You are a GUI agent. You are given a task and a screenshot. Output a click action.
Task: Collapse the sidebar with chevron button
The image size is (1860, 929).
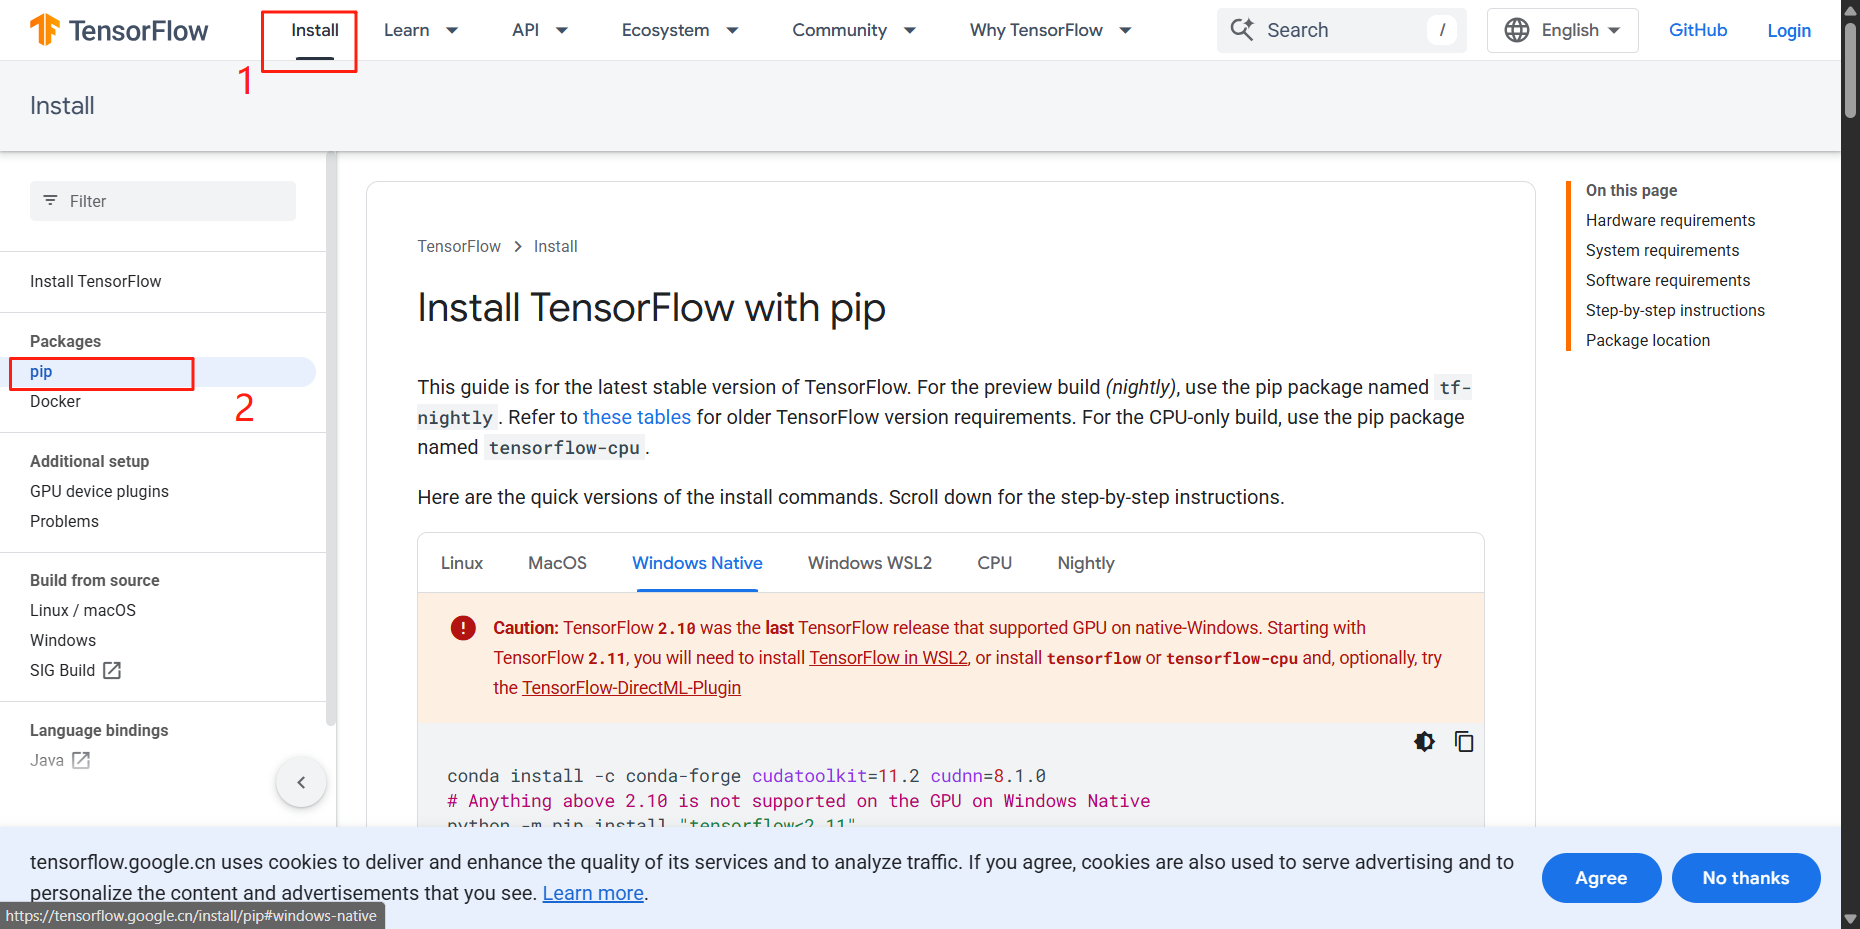[301, 783]
